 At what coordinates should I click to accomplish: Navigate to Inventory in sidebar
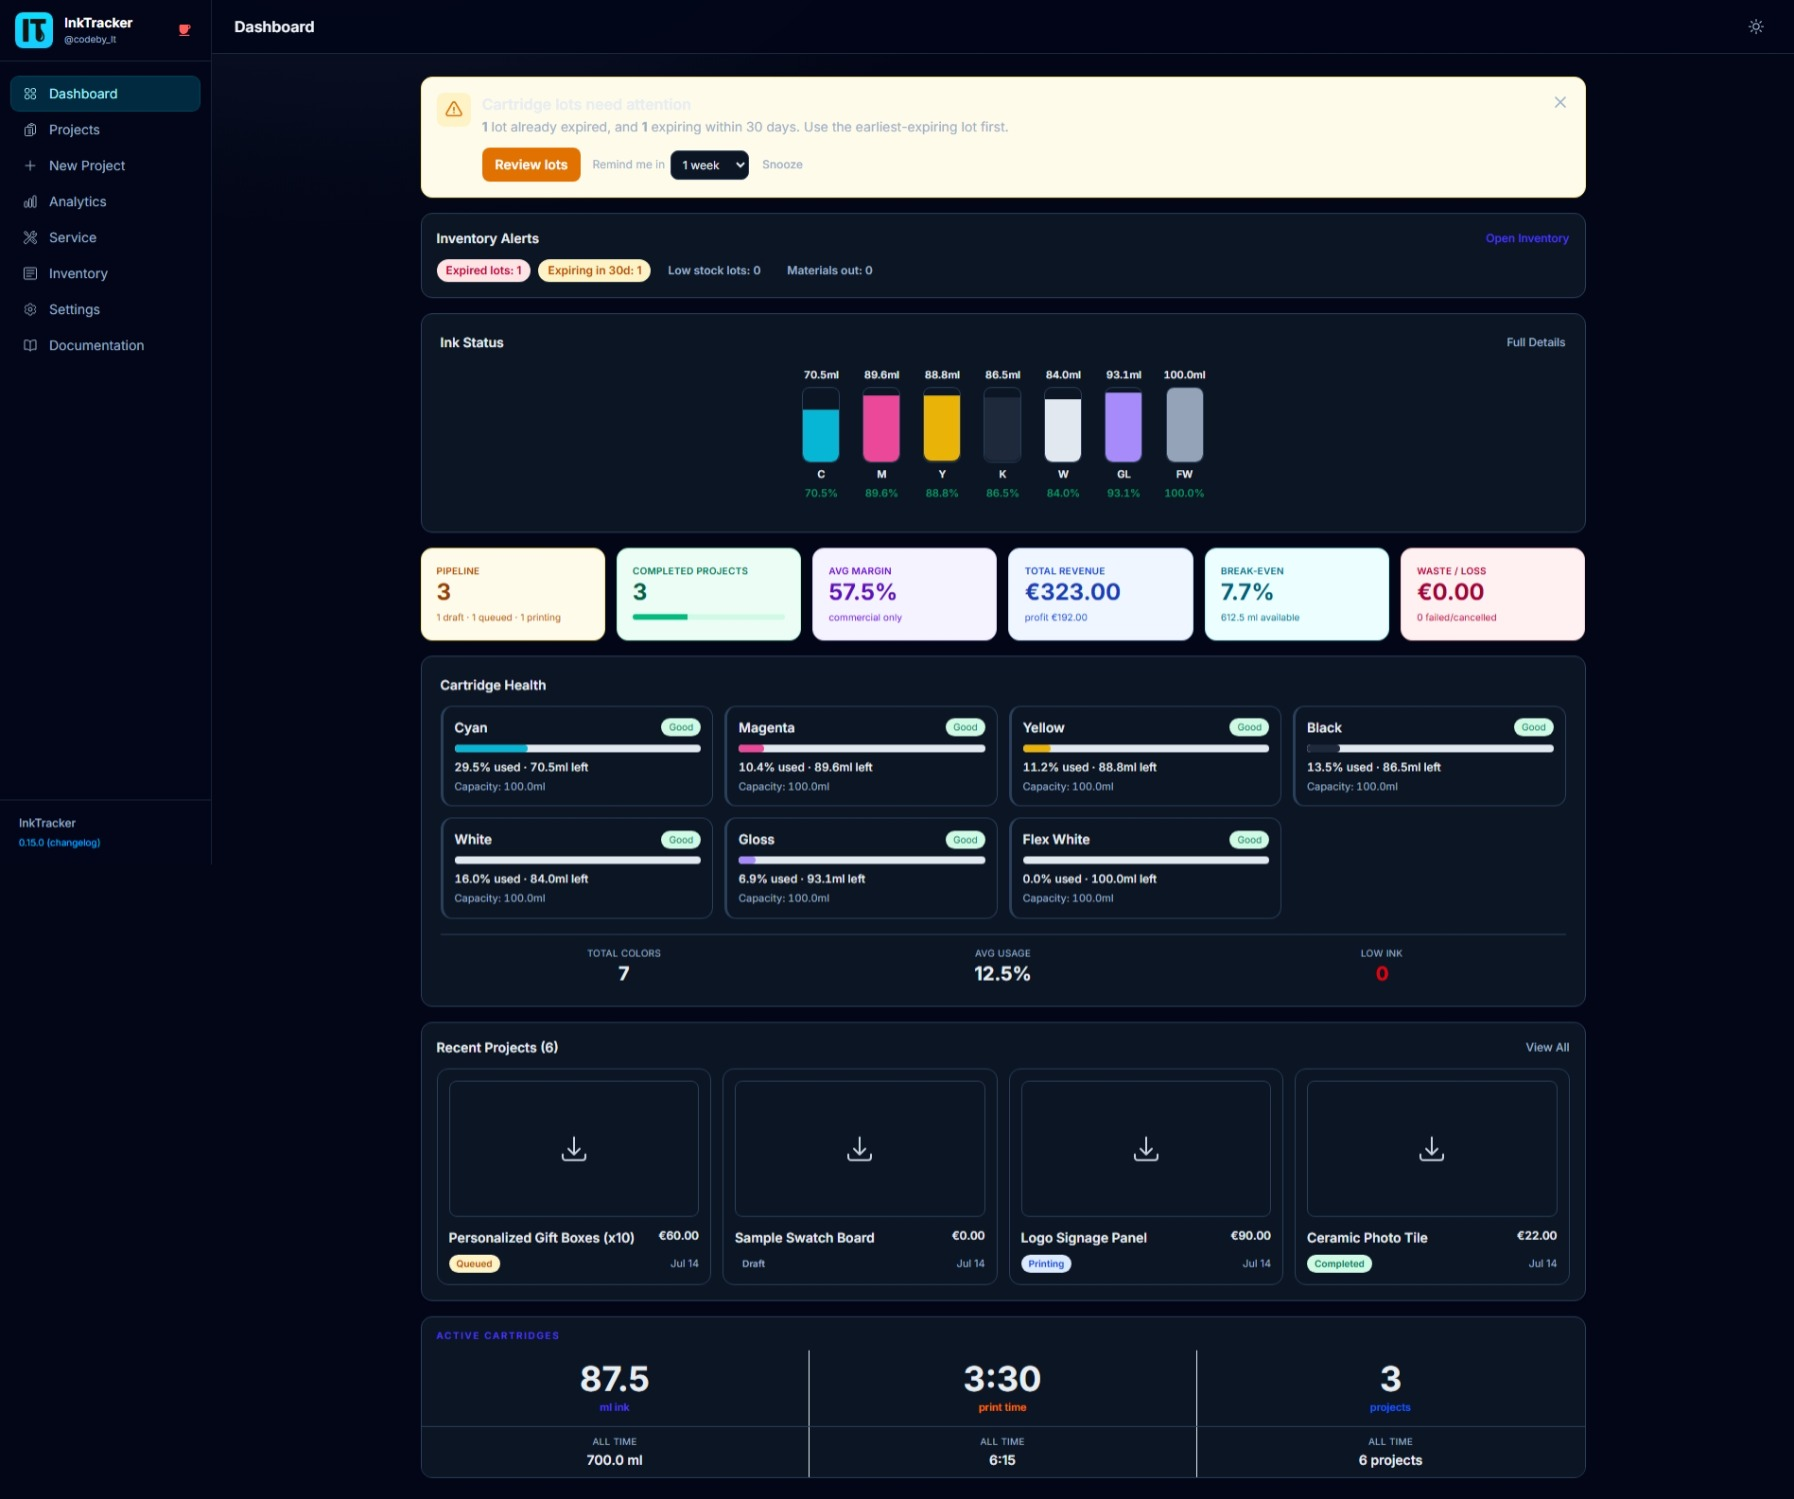click(105, 274)
